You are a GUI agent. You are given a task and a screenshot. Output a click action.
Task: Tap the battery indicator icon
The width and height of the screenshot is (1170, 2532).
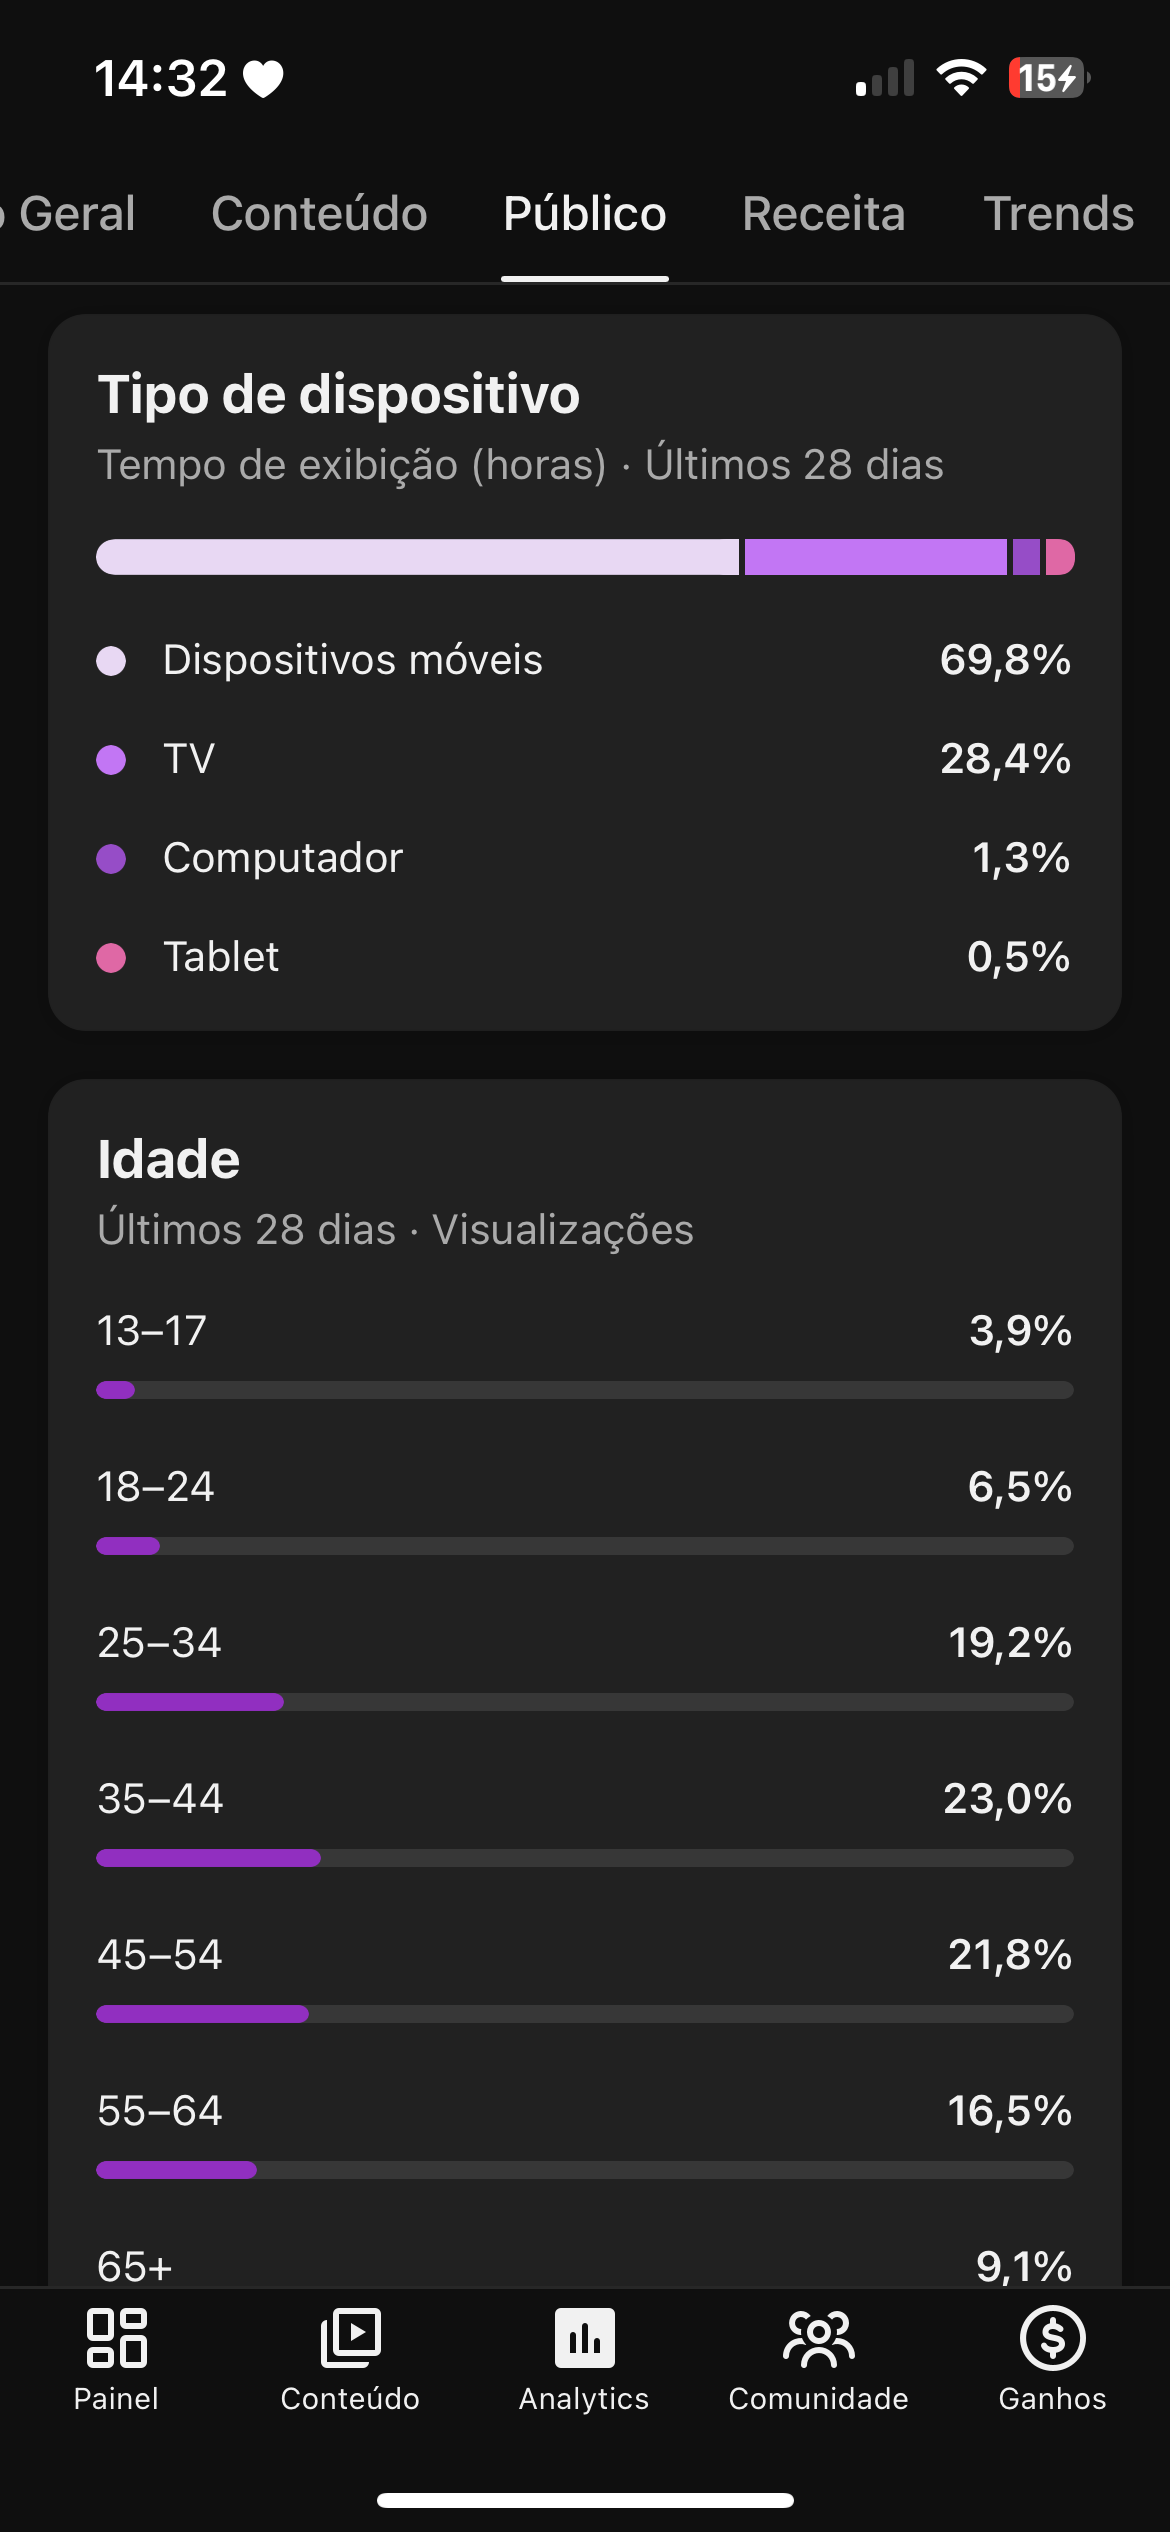click(1047, 78)
